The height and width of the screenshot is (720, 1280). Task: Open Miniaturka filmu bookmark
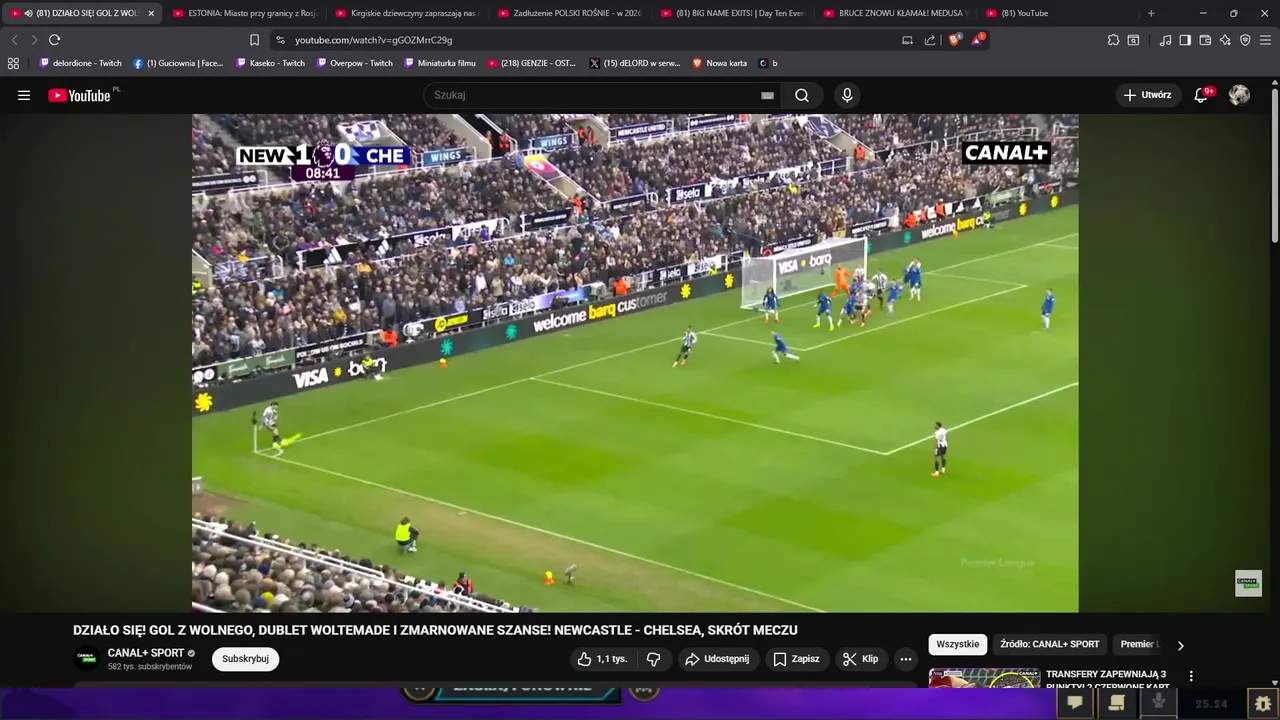440,63
